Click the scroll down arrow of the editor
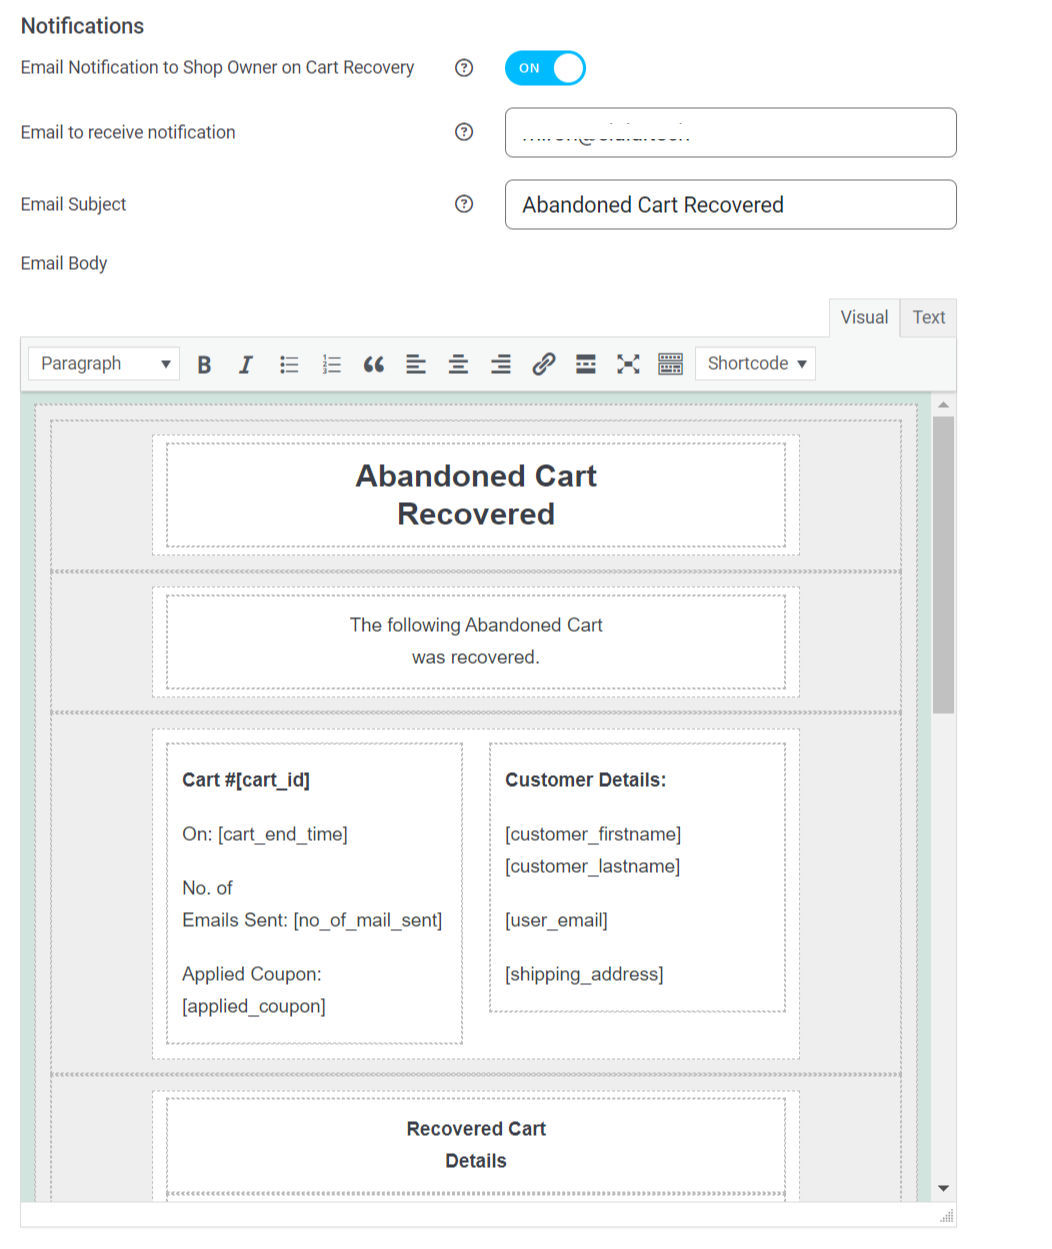Viewport: 1052px width, 1249px height. (x=943, y=1189)
